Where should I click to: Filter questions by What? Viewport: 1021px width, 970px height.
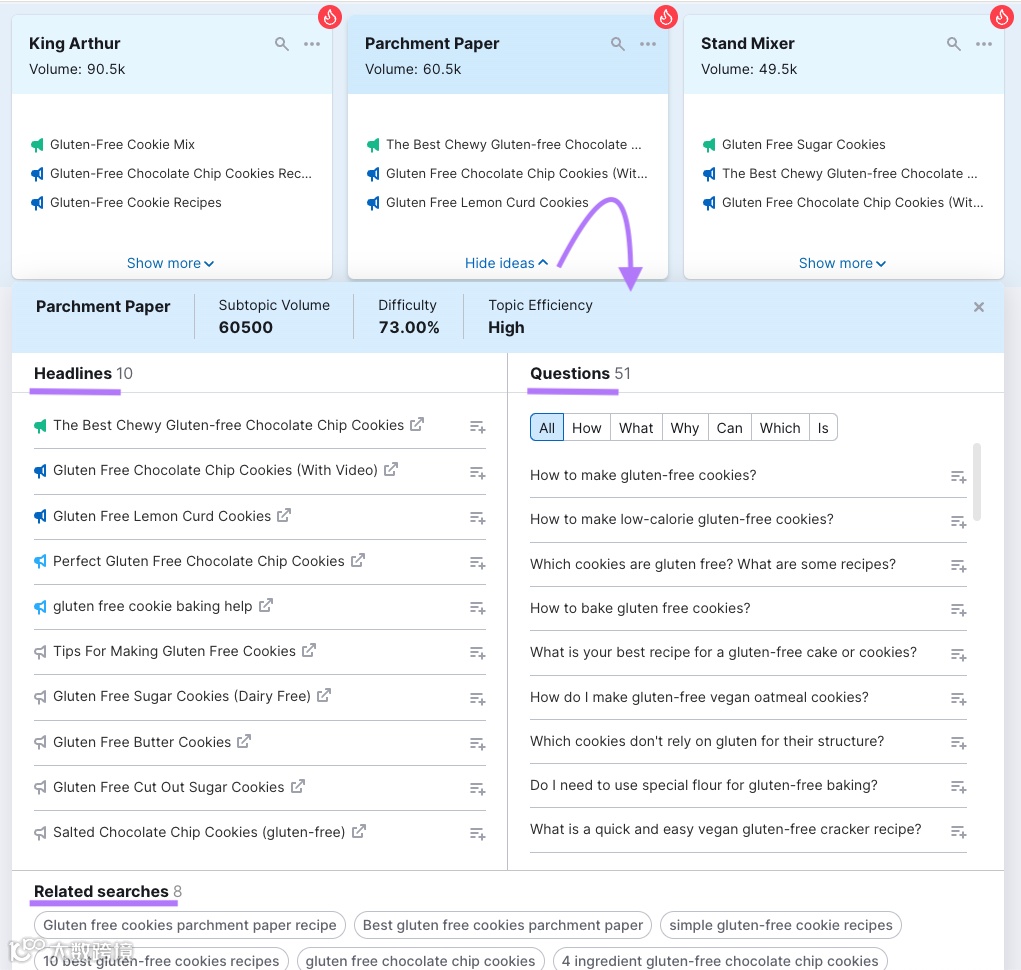636,428
